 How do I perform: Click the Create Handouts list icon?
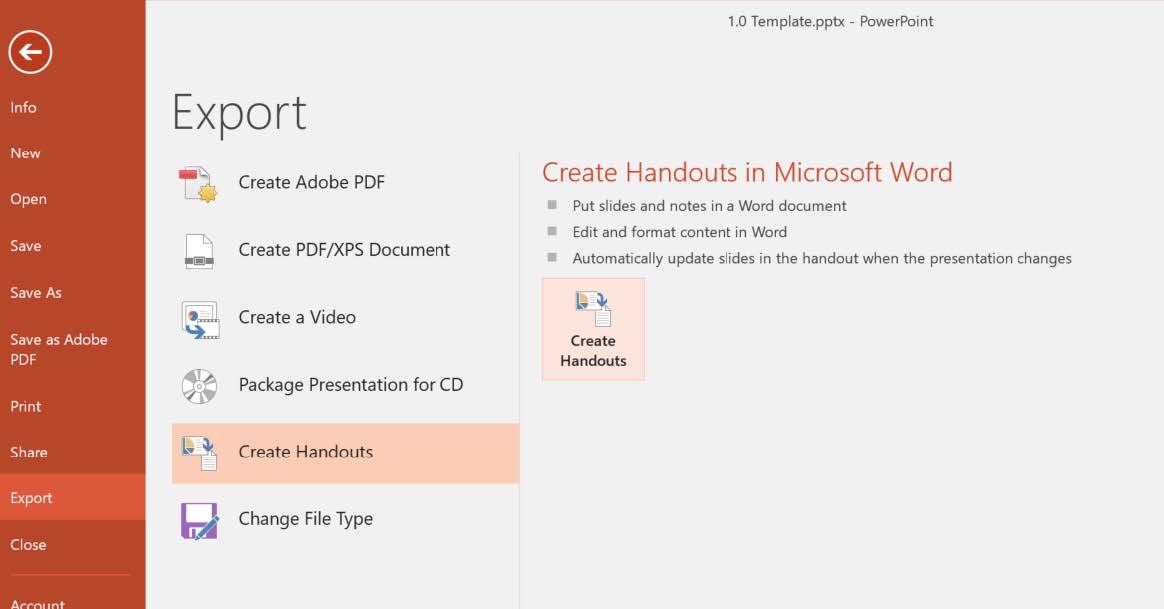[x=199, y=452]
